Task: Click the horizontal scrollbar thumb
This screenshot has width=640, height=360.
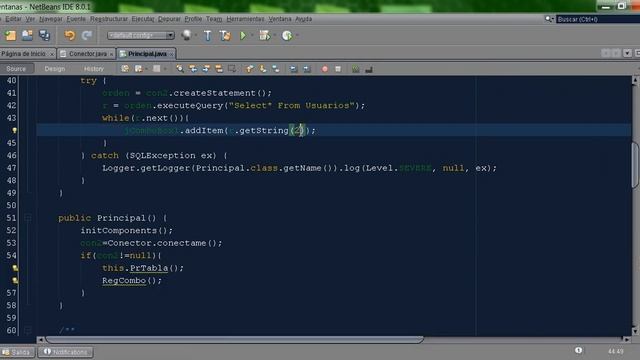Action: [x=234, y=339]
